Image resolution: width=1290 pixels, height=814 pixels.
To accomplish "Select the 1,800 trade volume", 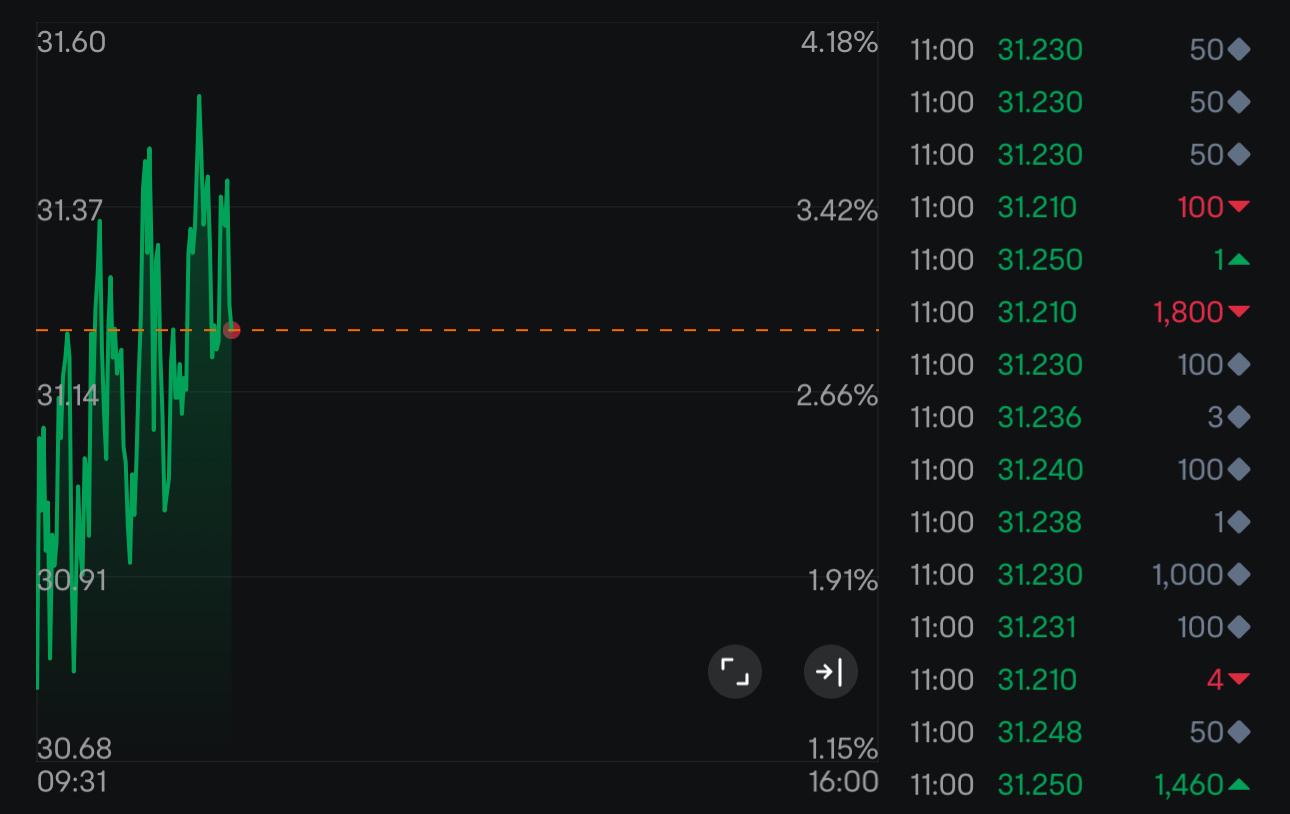I will pyautogui.click(x=1188, y=312).
